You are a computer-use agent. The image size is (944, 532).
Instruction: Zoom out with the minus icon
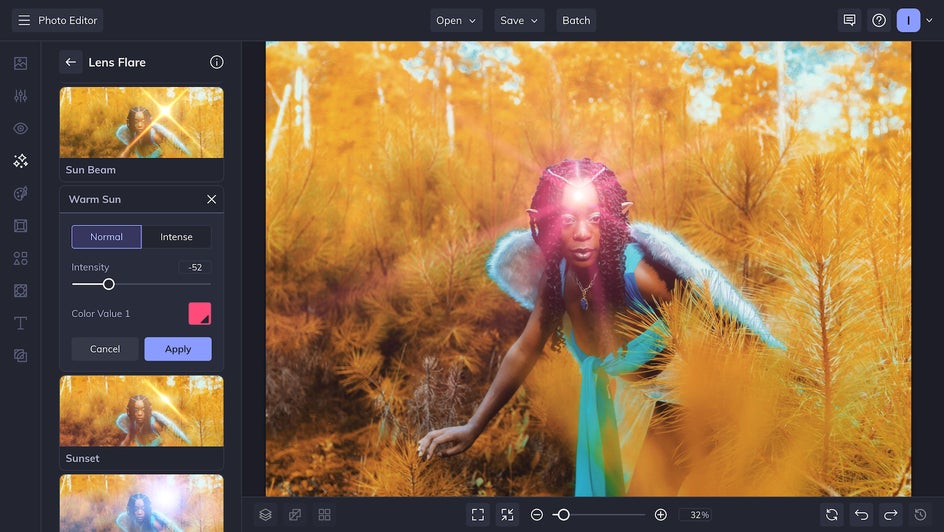537,515
